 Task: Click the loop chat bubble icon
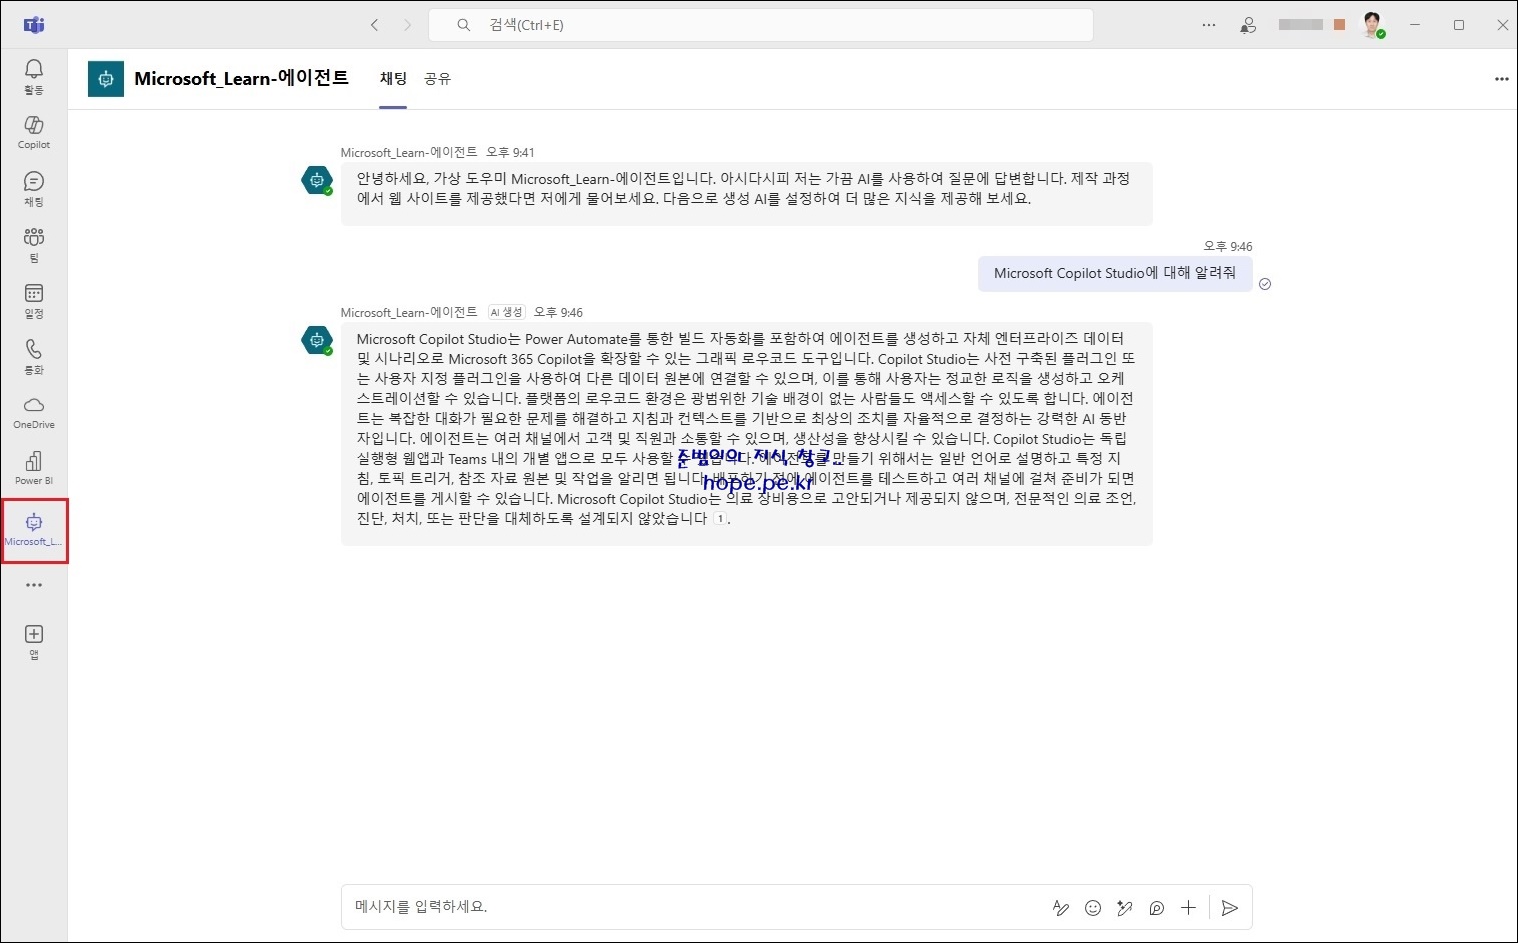coord(1157,908)
